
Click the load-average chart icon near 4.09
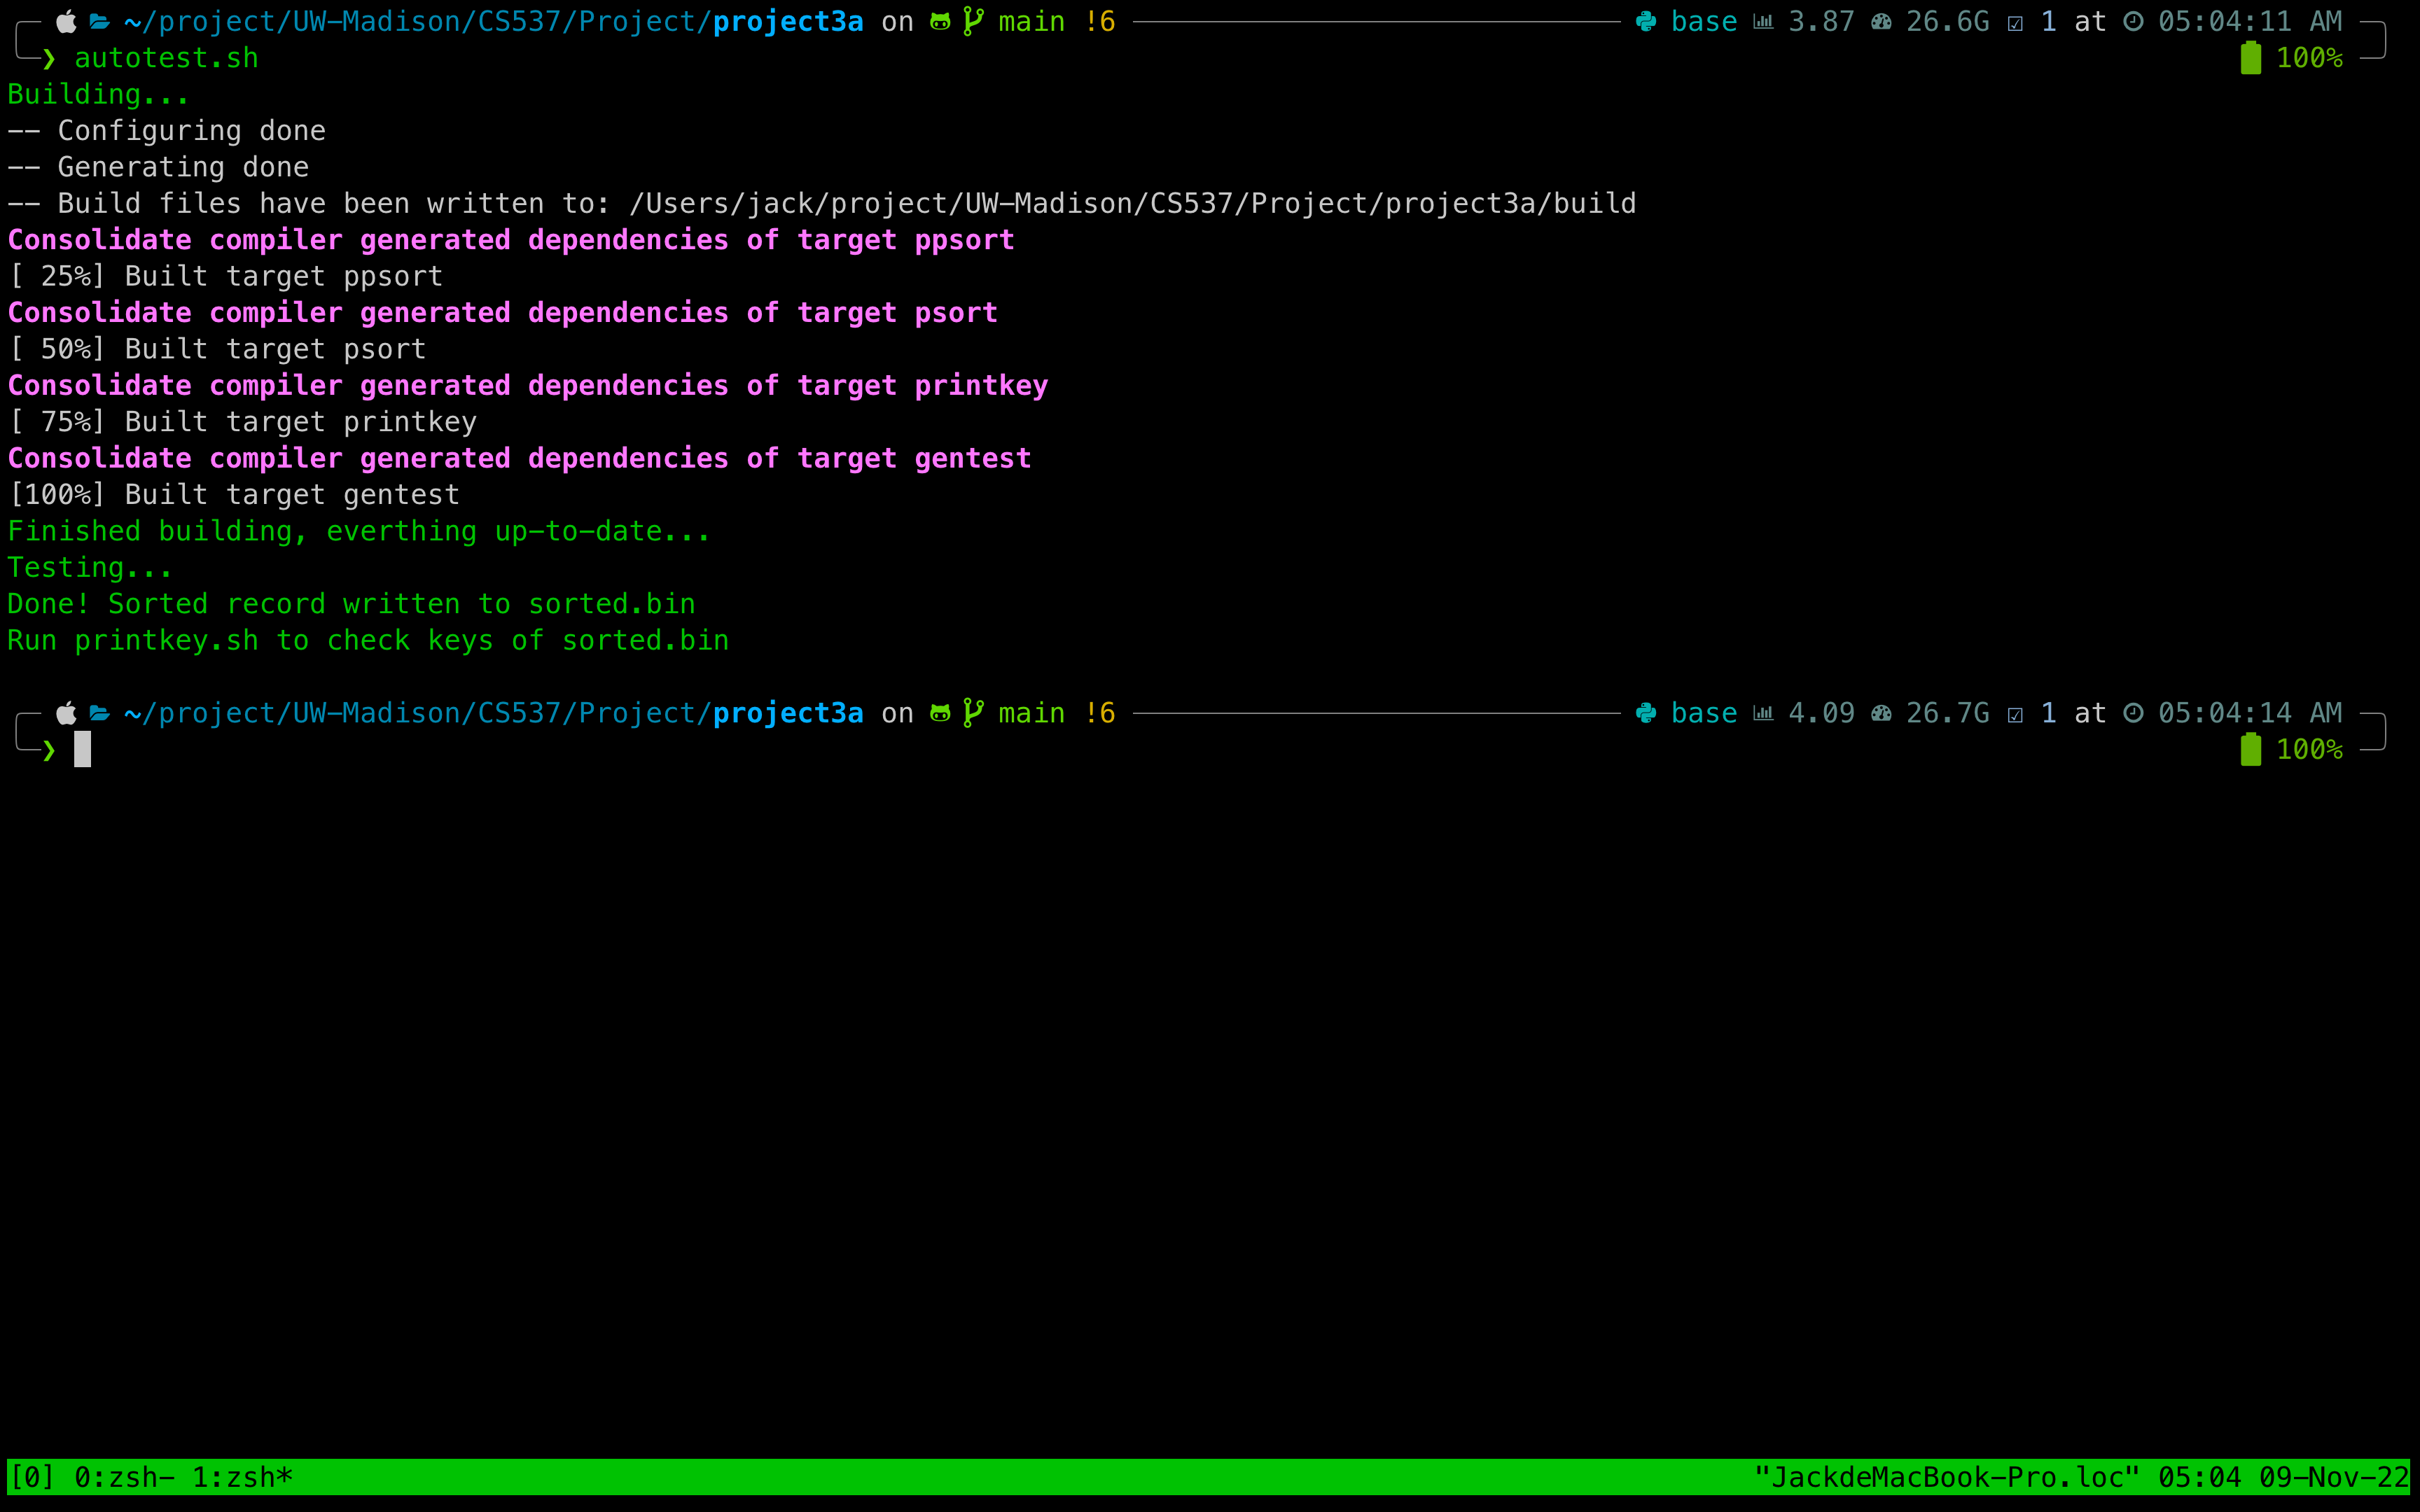pyautogui.click(x=1763, y=713)
